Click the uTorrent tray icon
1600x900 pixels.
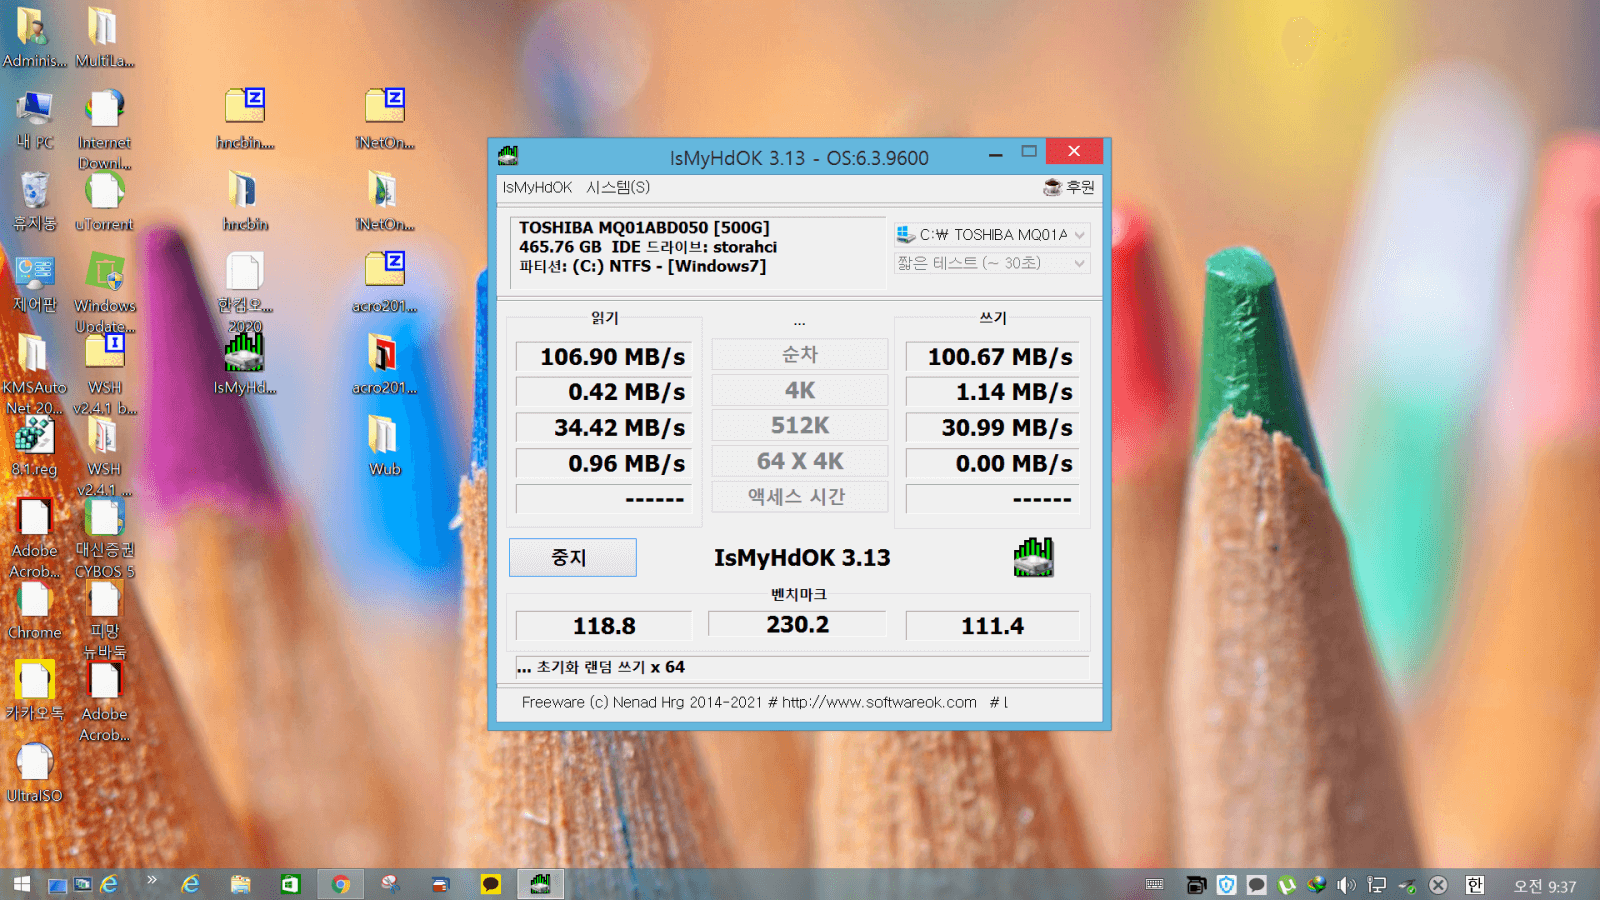point(1287,885)
